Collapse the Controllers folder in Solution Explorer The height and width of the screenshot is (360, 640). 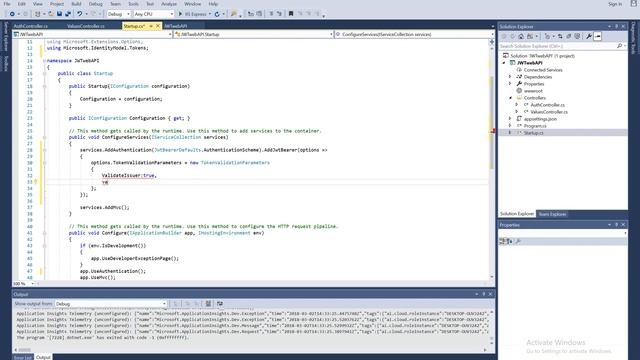coord(510,98)
